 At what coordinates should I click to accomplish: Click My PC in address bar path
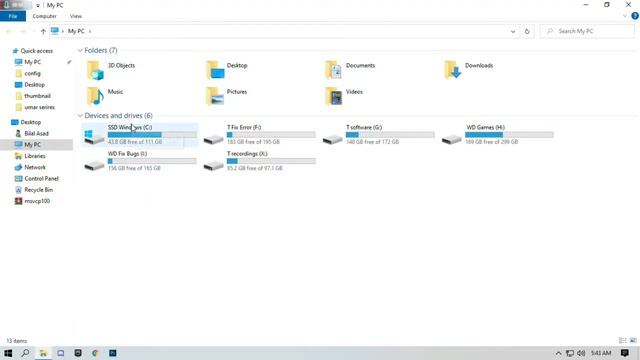pos(76,31)
